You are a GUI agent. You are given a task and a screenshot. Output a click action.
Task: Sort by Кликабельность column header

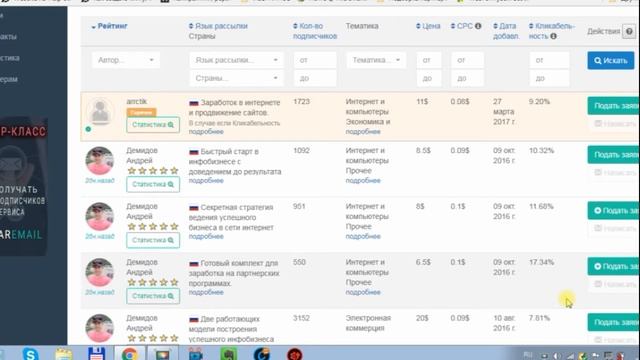coord(551,31)
